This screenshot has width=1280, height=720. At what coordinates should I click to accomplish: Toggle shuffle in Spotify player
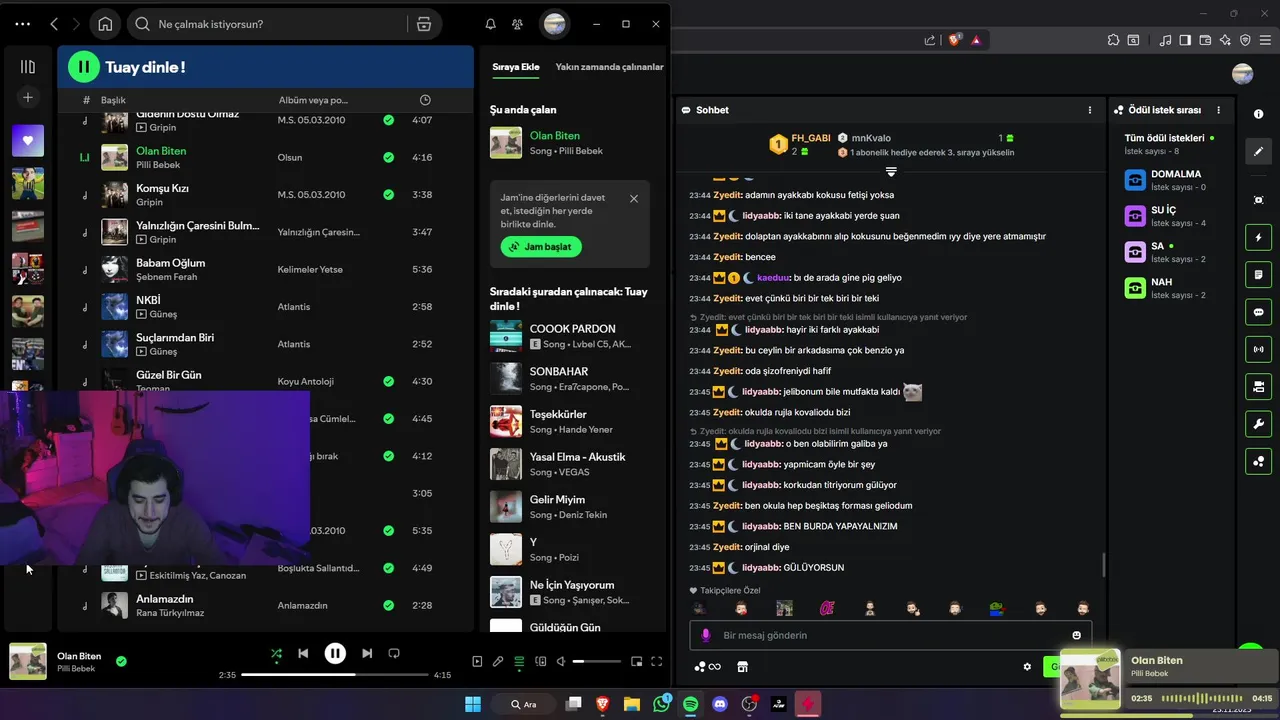pyautogui.click(x=276, y=654)
